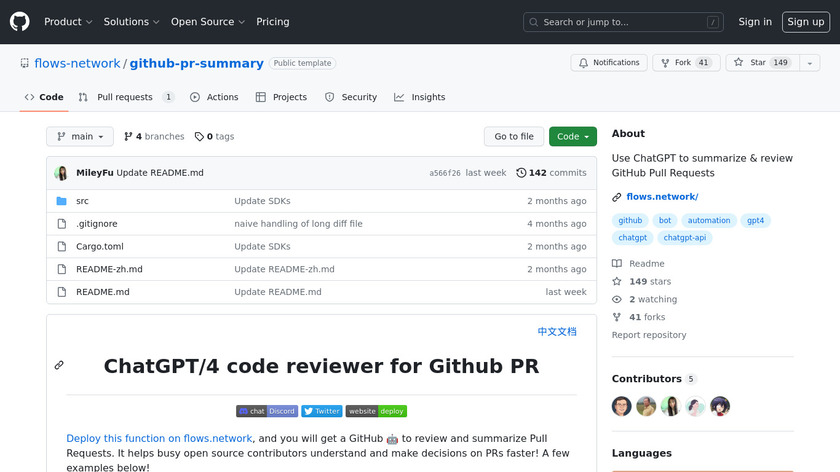Open commit 'Update README-zh.md'
The image size is (840, 472).
pyautogui.click(x=284, y=269)
